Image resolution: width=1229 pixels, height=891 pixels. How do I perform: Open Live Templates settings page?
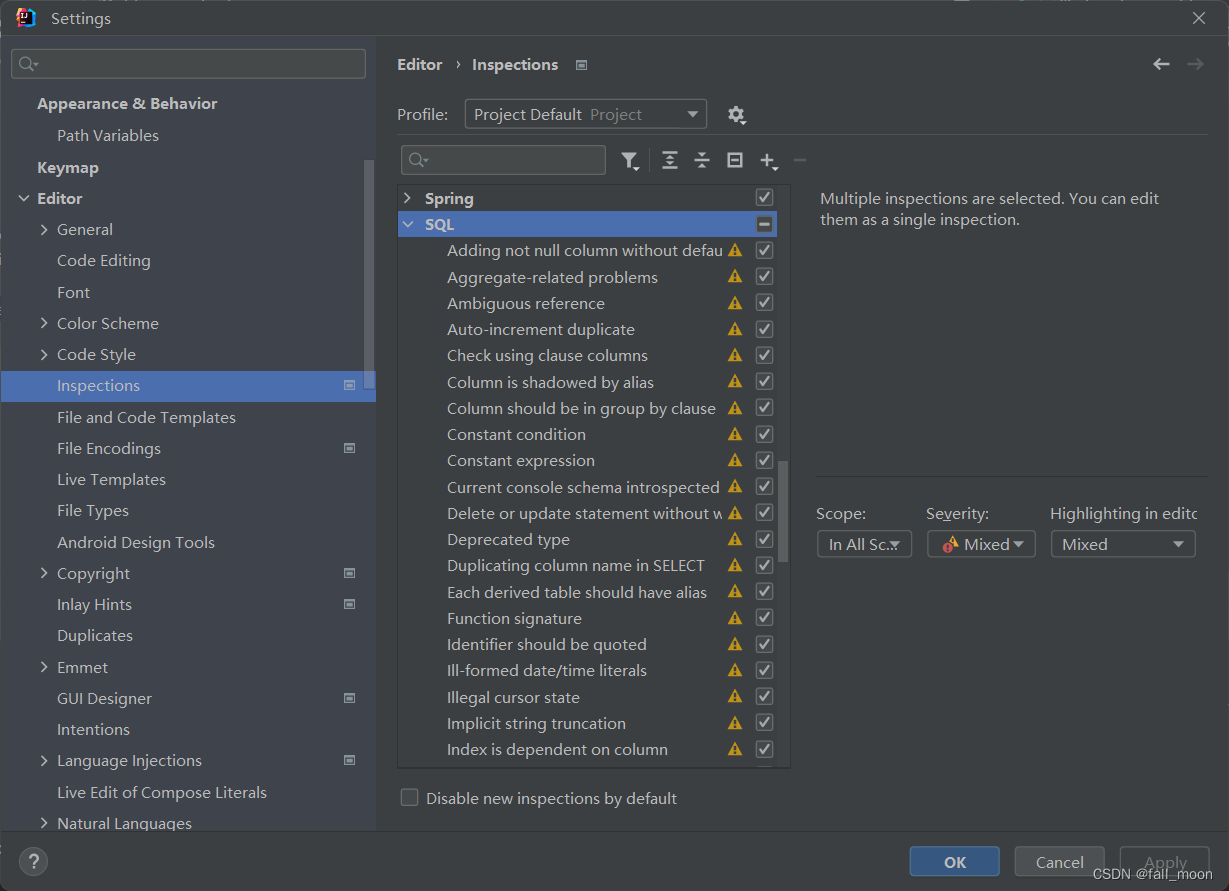pyautogui.click(x=111, y=479)
